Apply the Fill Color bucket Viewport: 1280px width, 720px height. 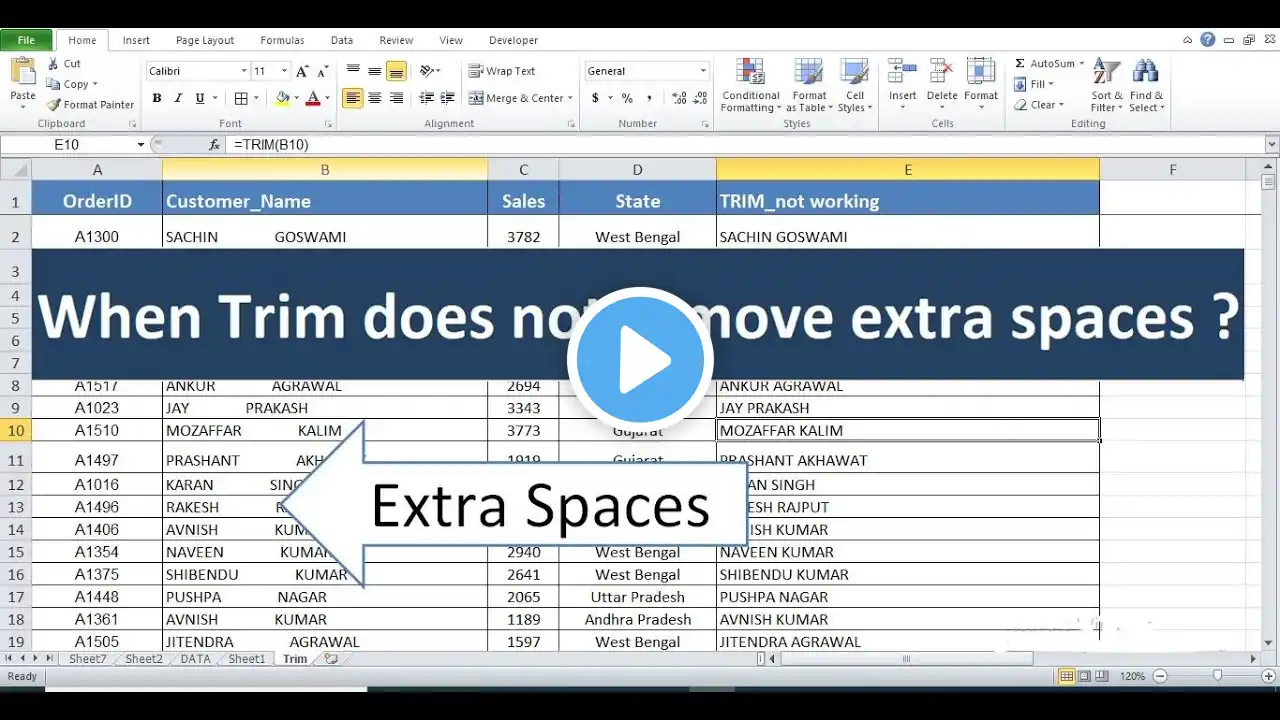(282, 98)
